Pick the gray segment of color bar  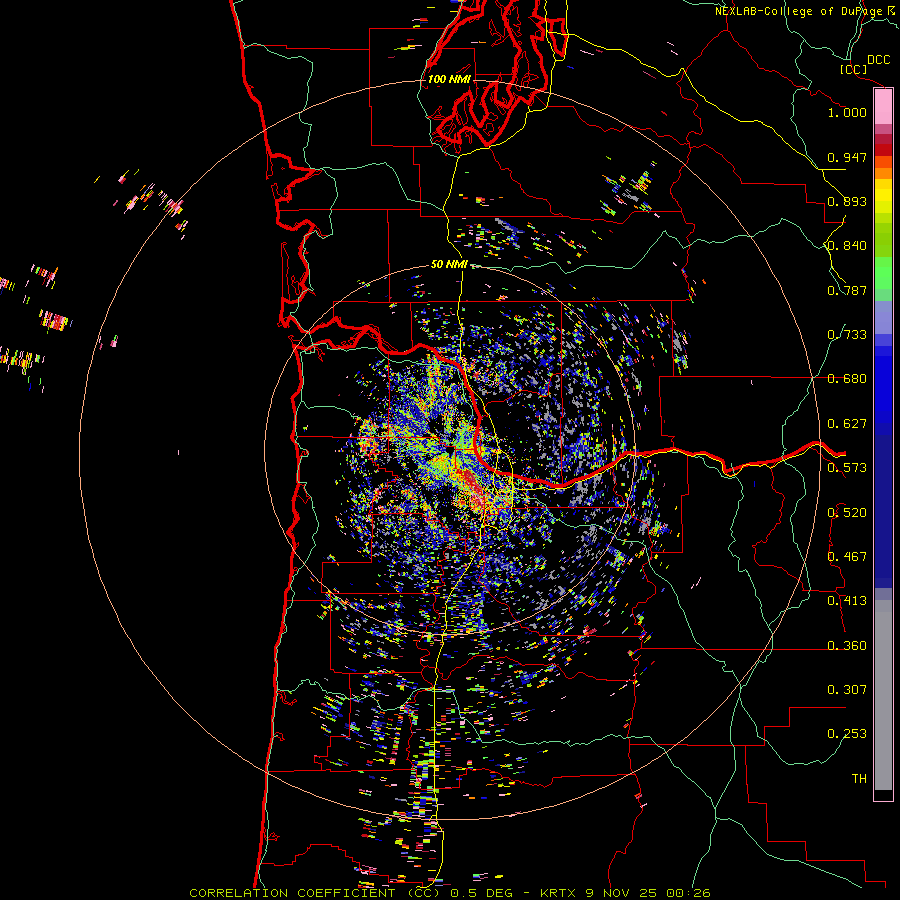[883, 695]
